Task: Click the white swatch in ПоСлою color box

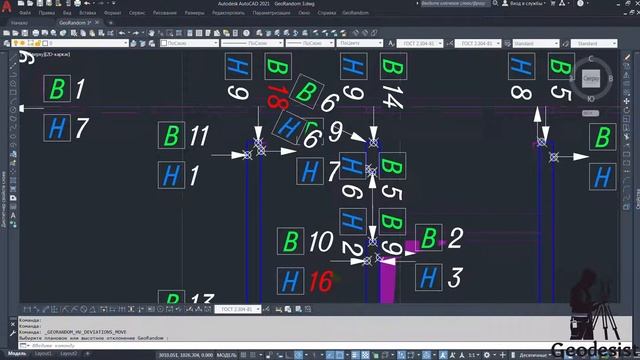Action: (x=164, y=43)
